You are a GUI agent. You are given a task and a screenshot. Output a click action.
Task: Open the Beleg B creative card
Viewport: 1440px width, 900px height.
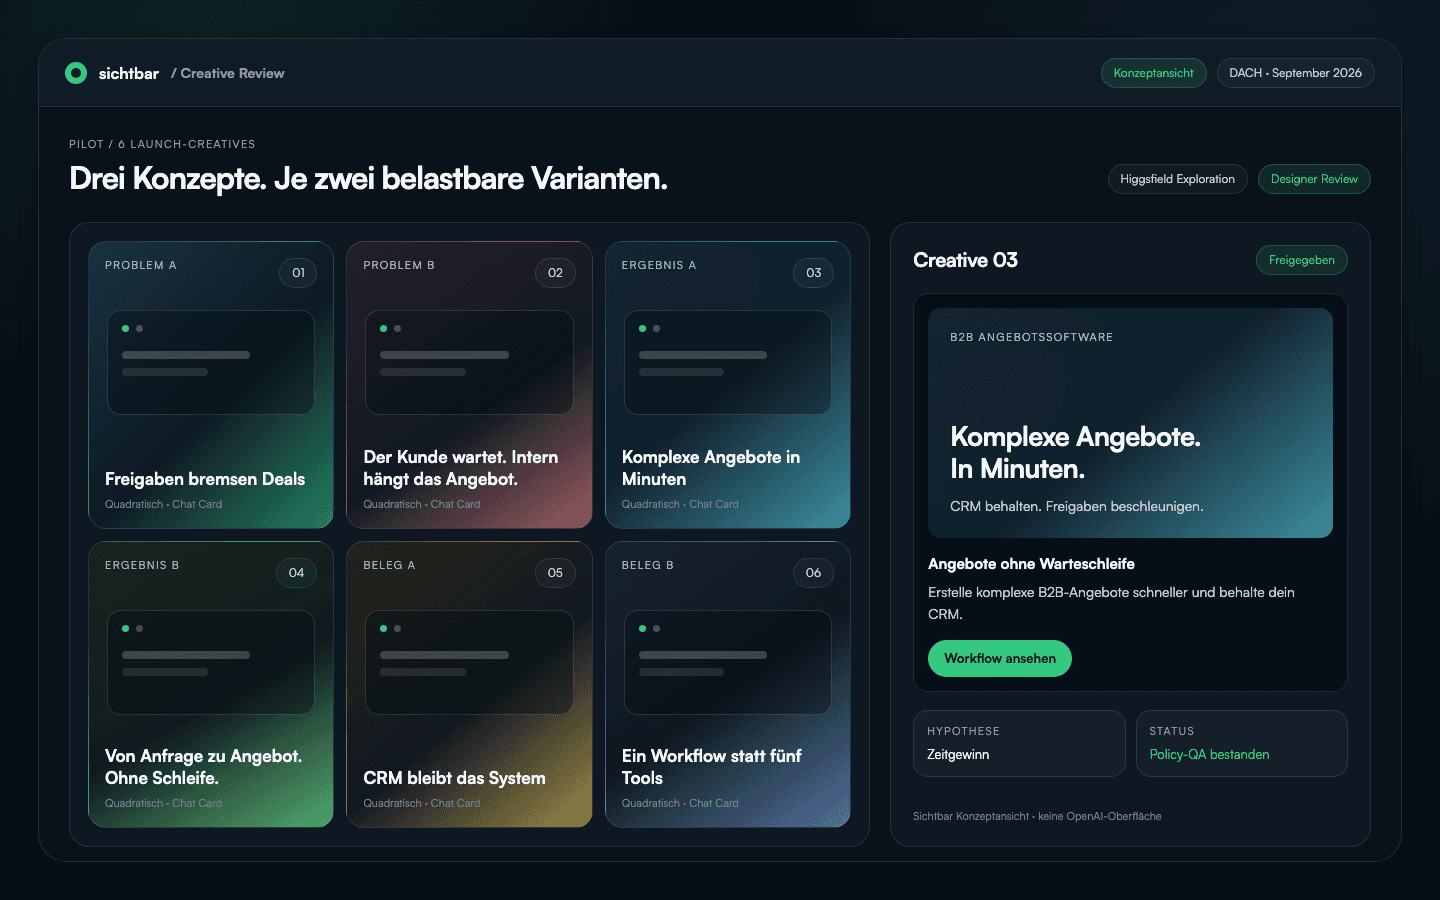pos(728,685)
